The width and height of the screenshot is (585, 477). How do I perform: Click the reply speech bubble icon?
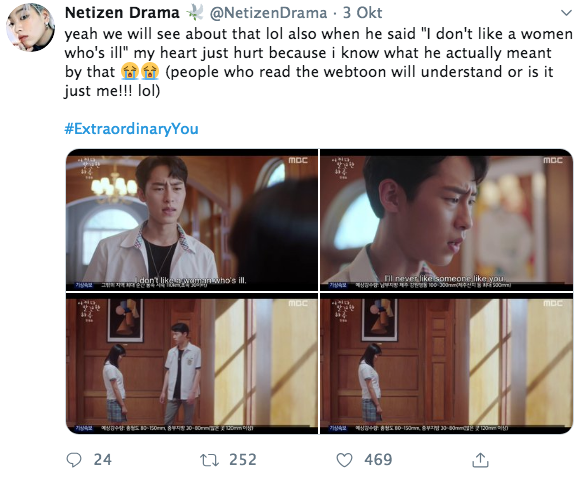point(74,460)
